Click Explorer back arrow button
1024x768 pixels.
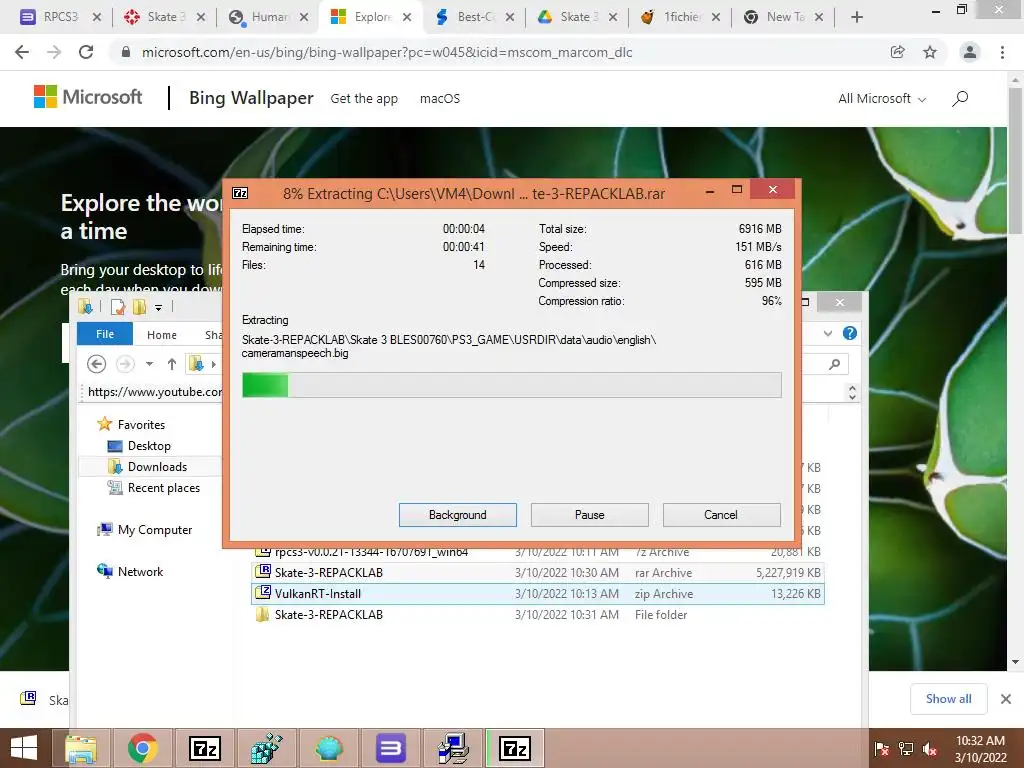pos(96,364)
